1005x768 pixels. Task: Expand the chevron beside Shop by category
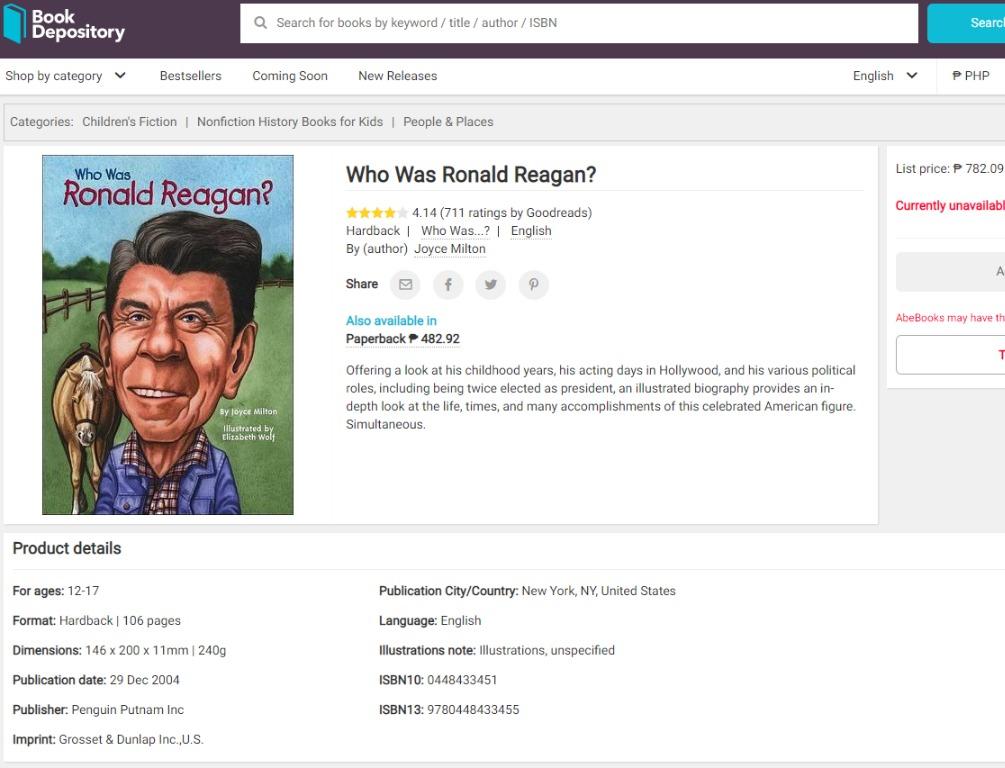[120, 75]
